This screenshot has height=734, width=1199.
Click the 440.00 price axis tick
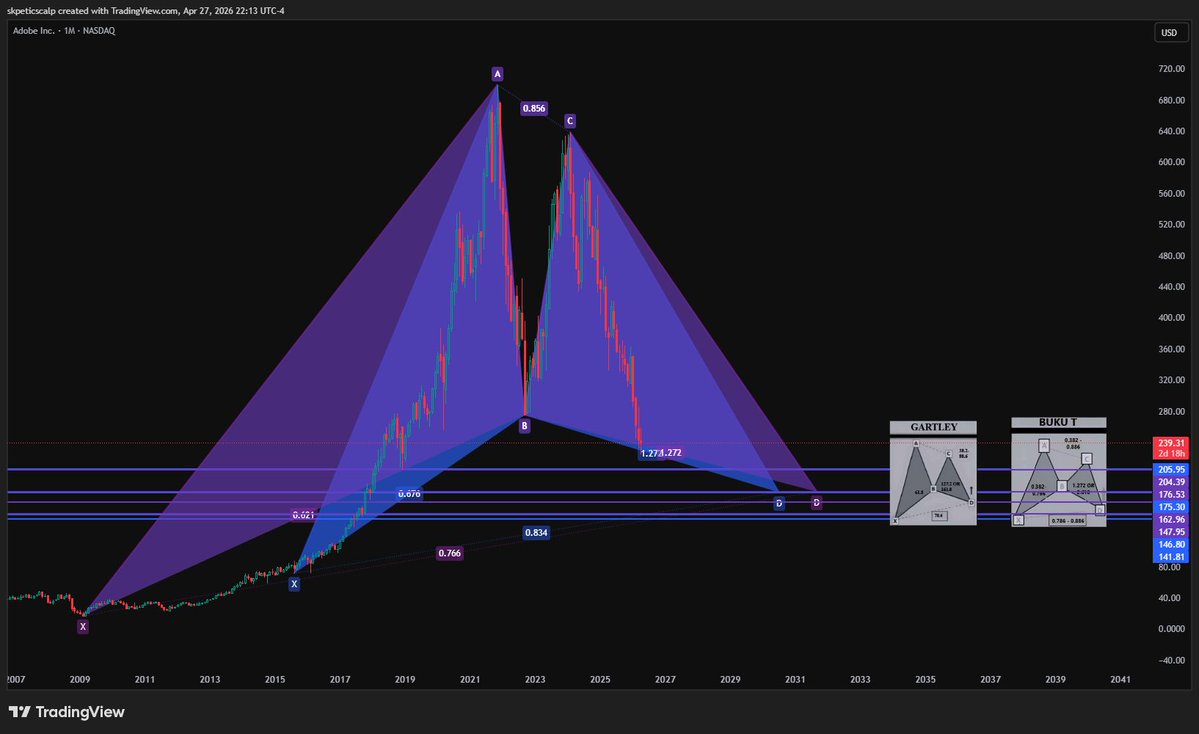point(1171,287)
